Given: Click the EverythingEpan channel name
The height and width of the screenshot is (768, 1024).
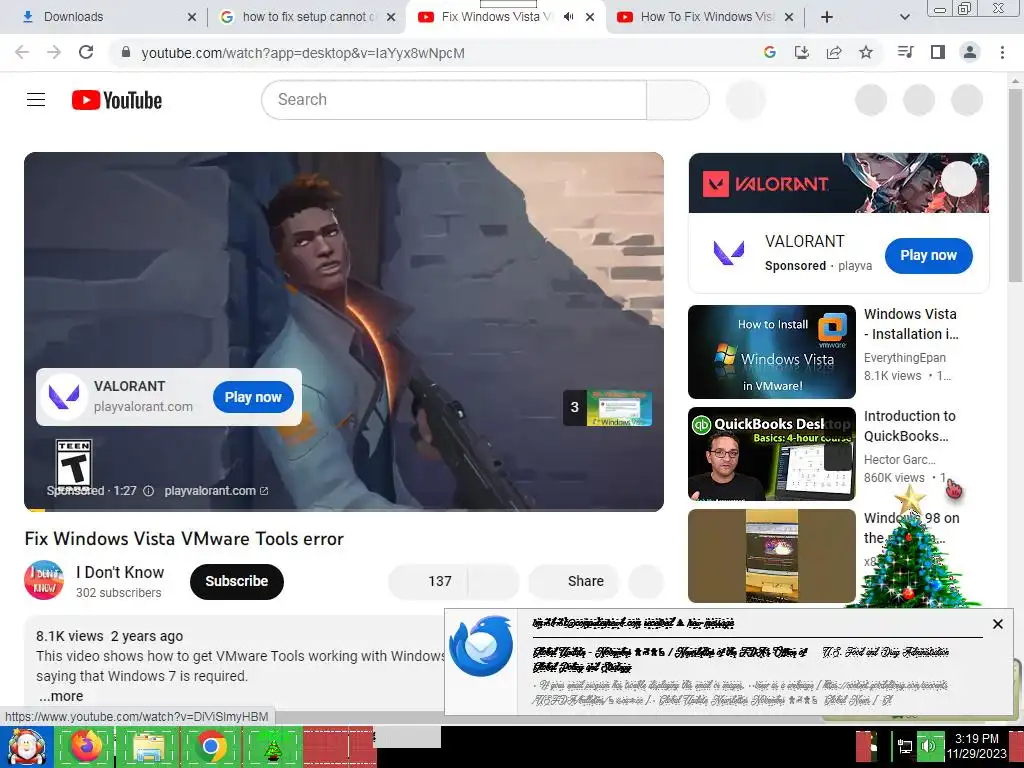Looking at the screenshot, I should (904, 357).
